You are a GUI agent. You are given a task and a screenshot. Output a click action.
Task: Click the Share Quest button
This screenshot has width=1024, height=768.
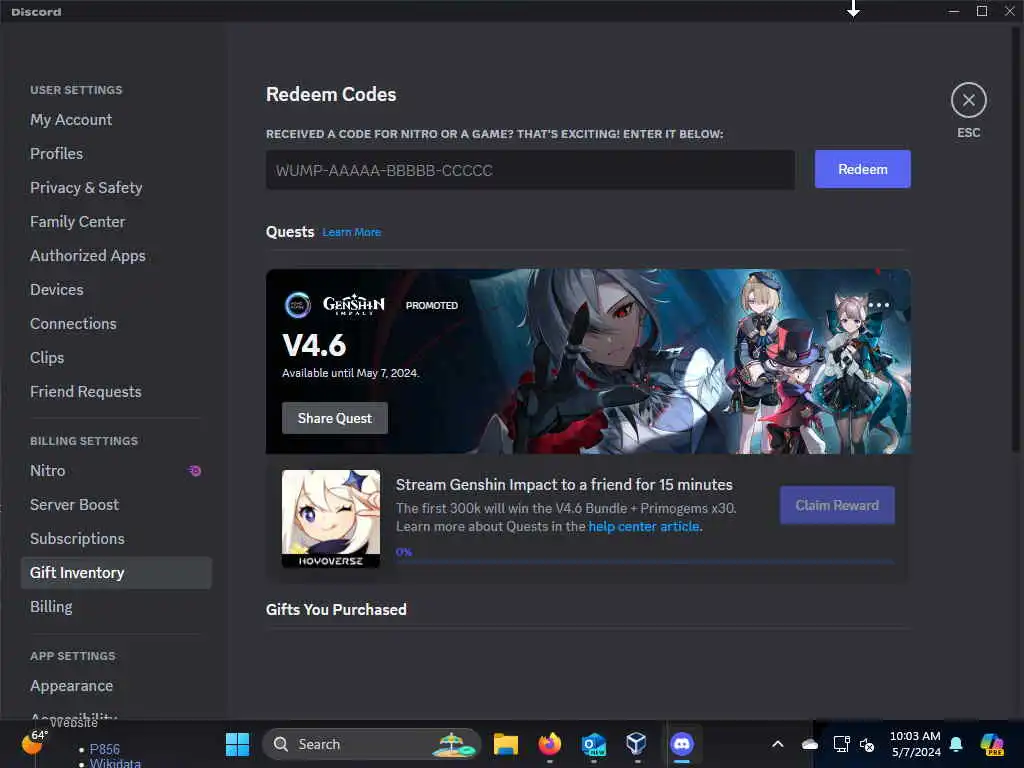[x=334, y=418]
